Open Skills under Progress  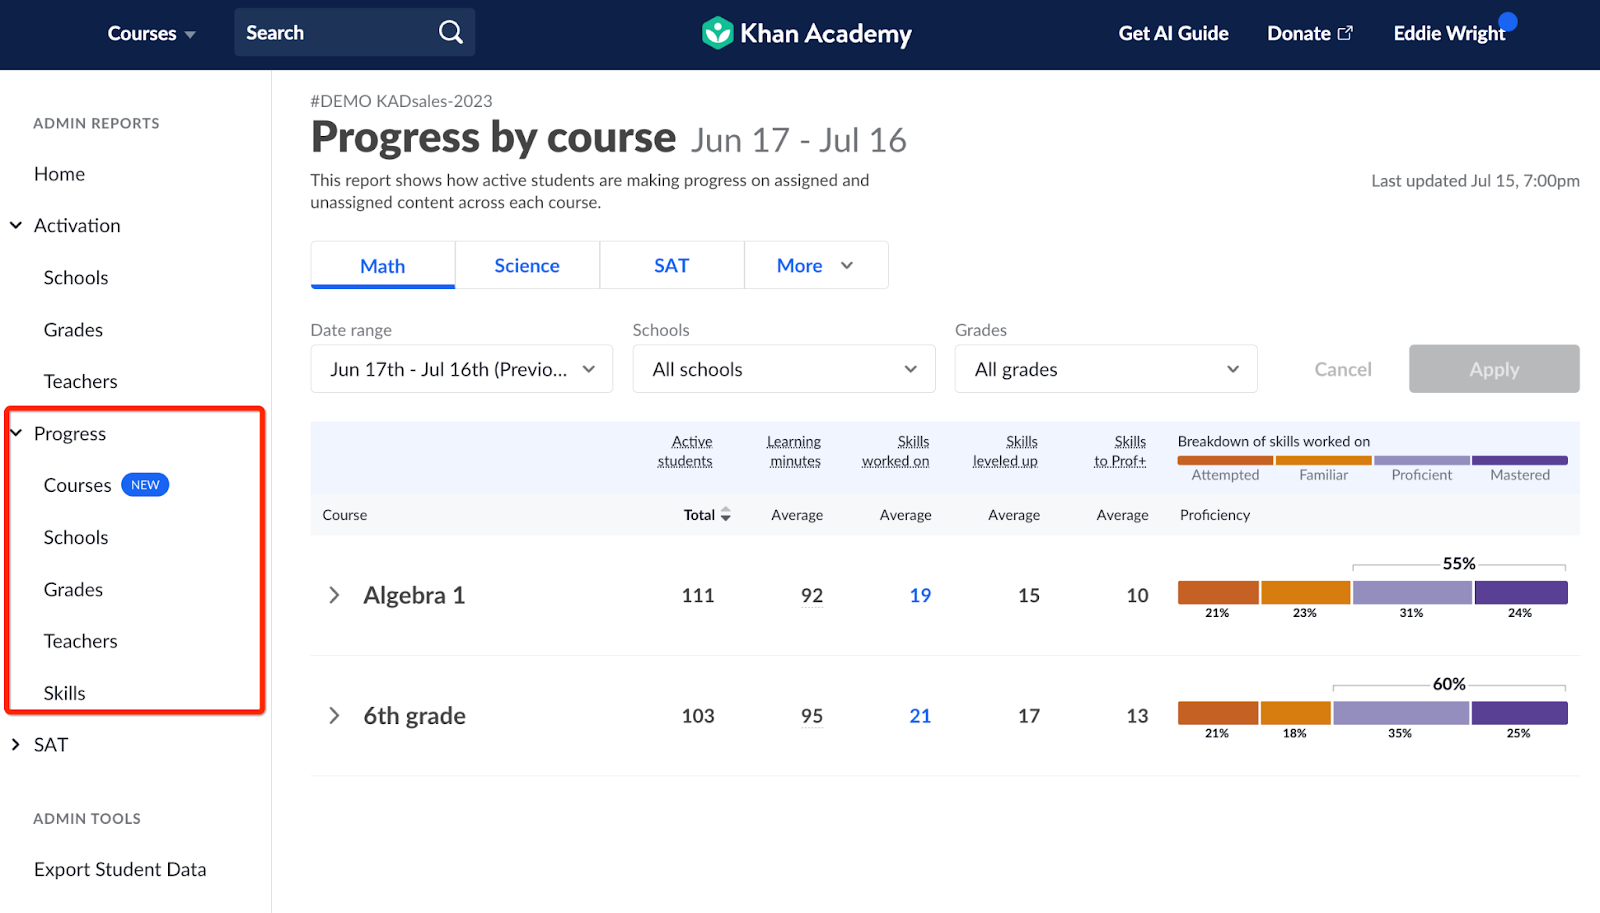[x=64, y=693]
